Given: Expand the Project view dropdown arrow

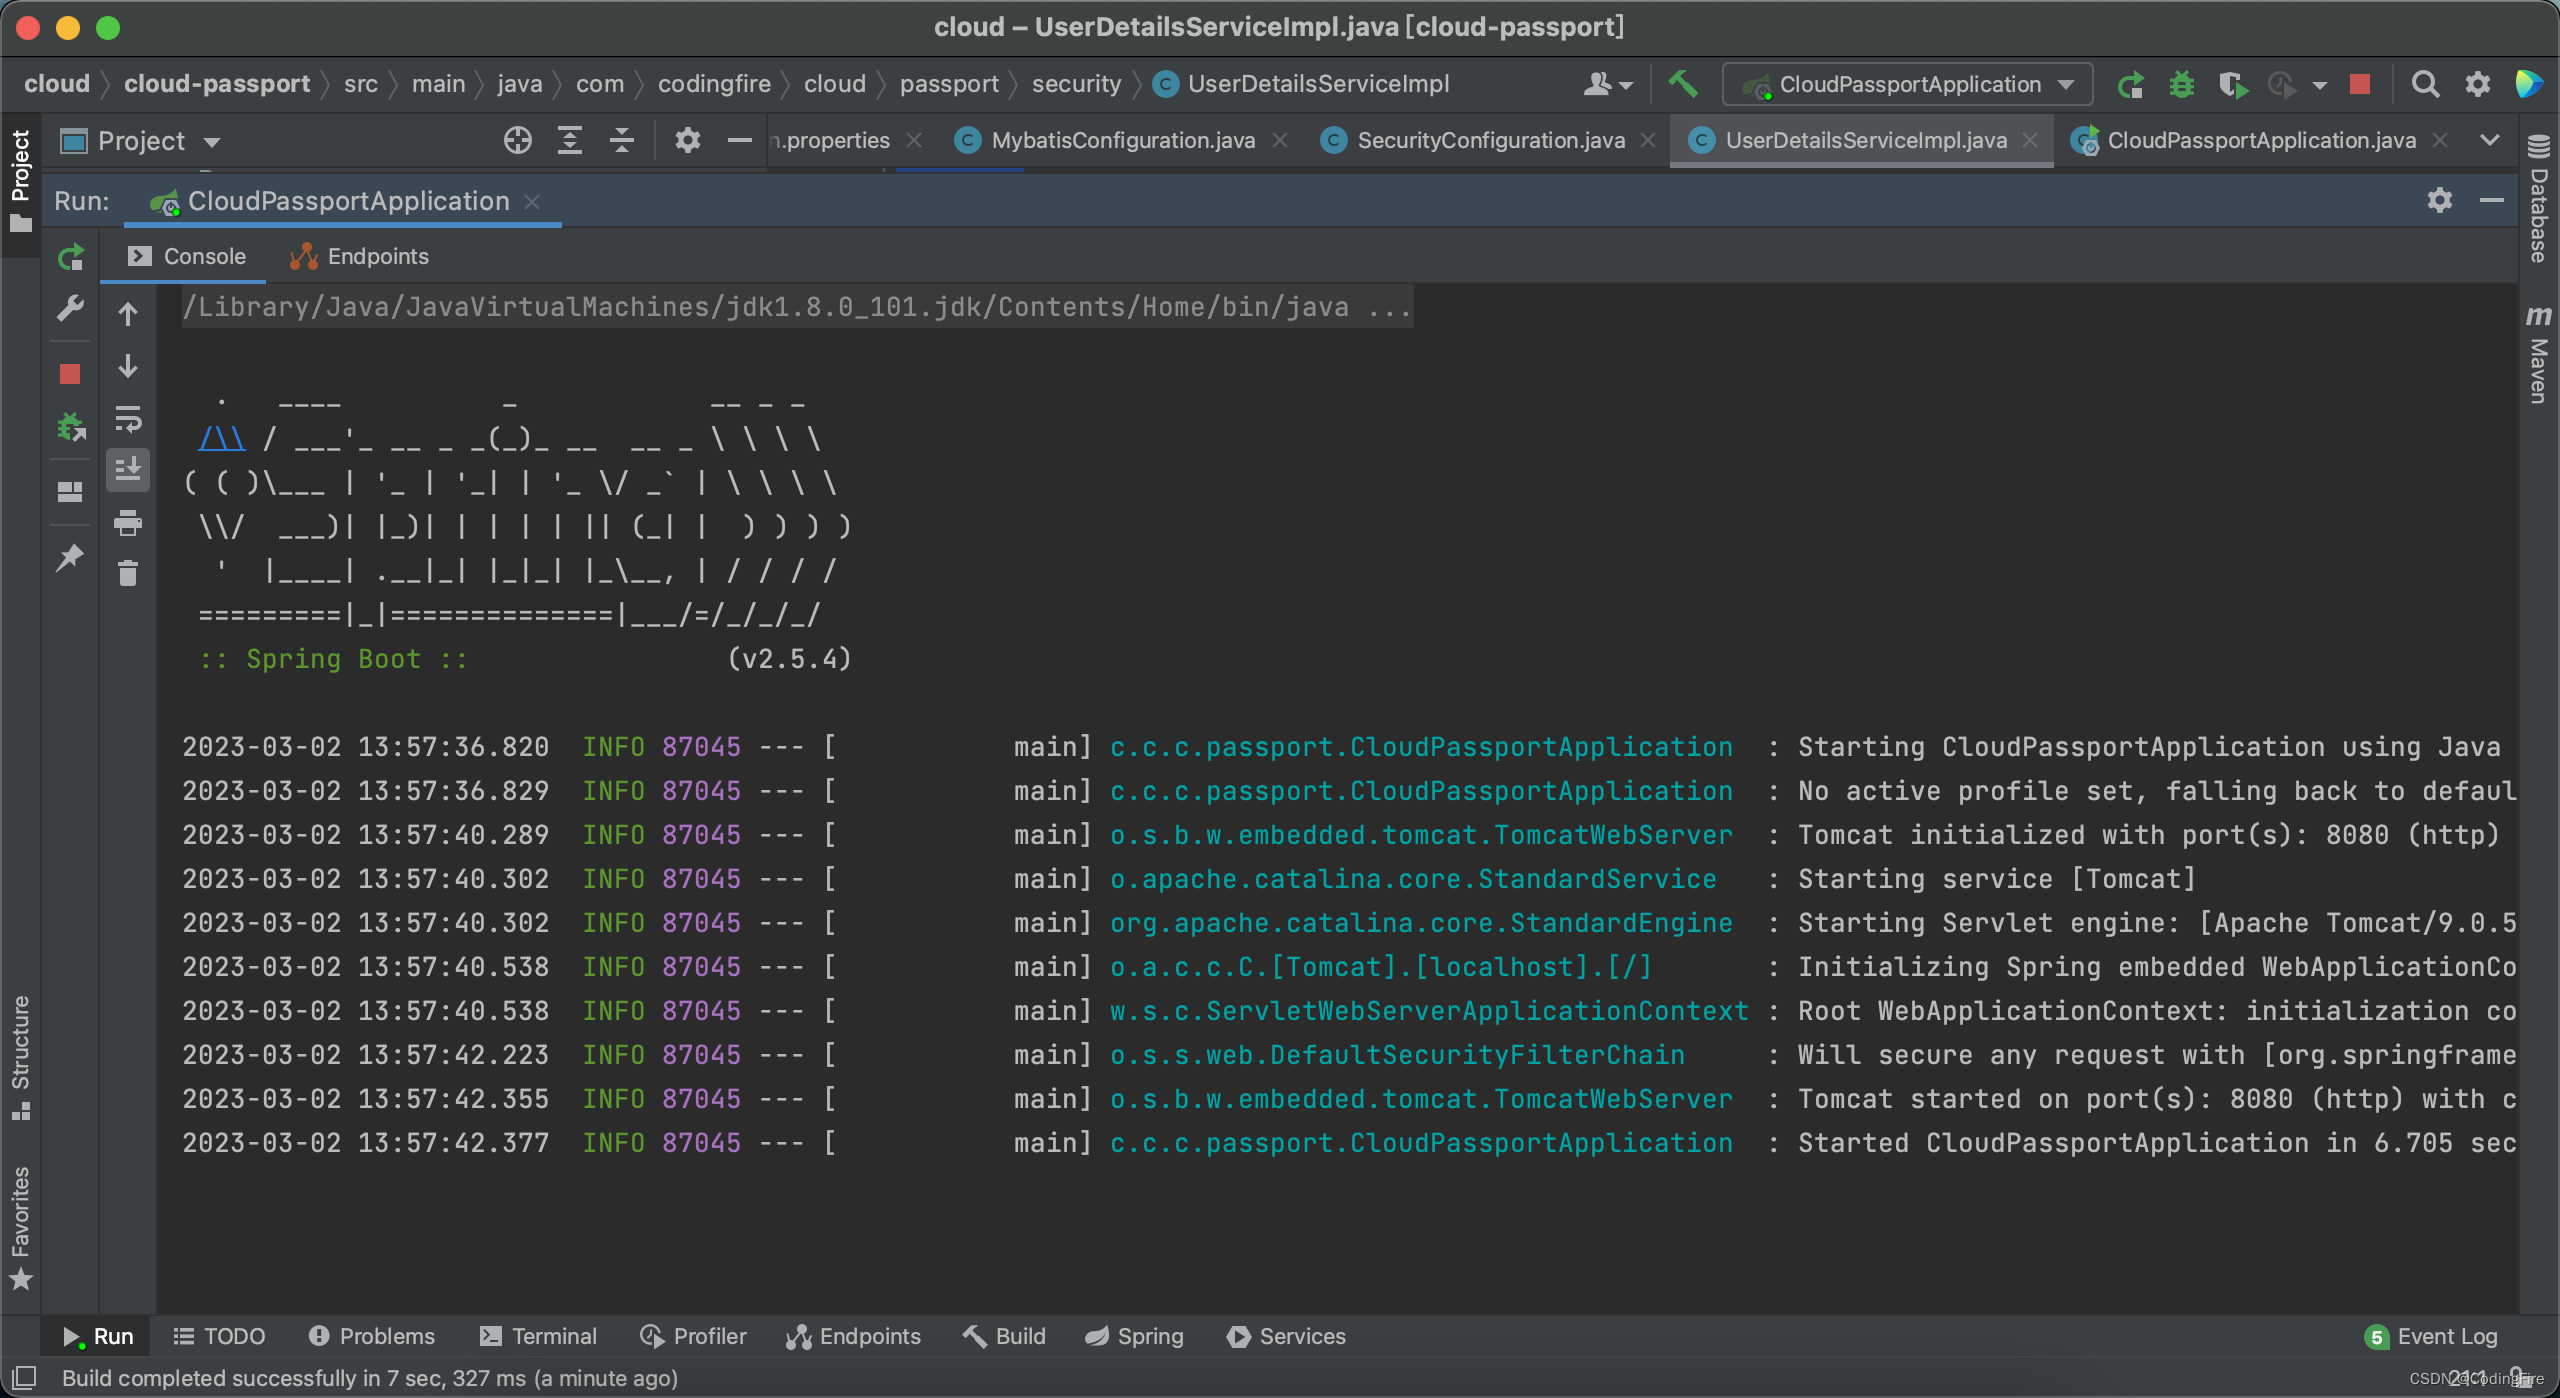Looking at the screenshot, I should (x=212, y=142).
